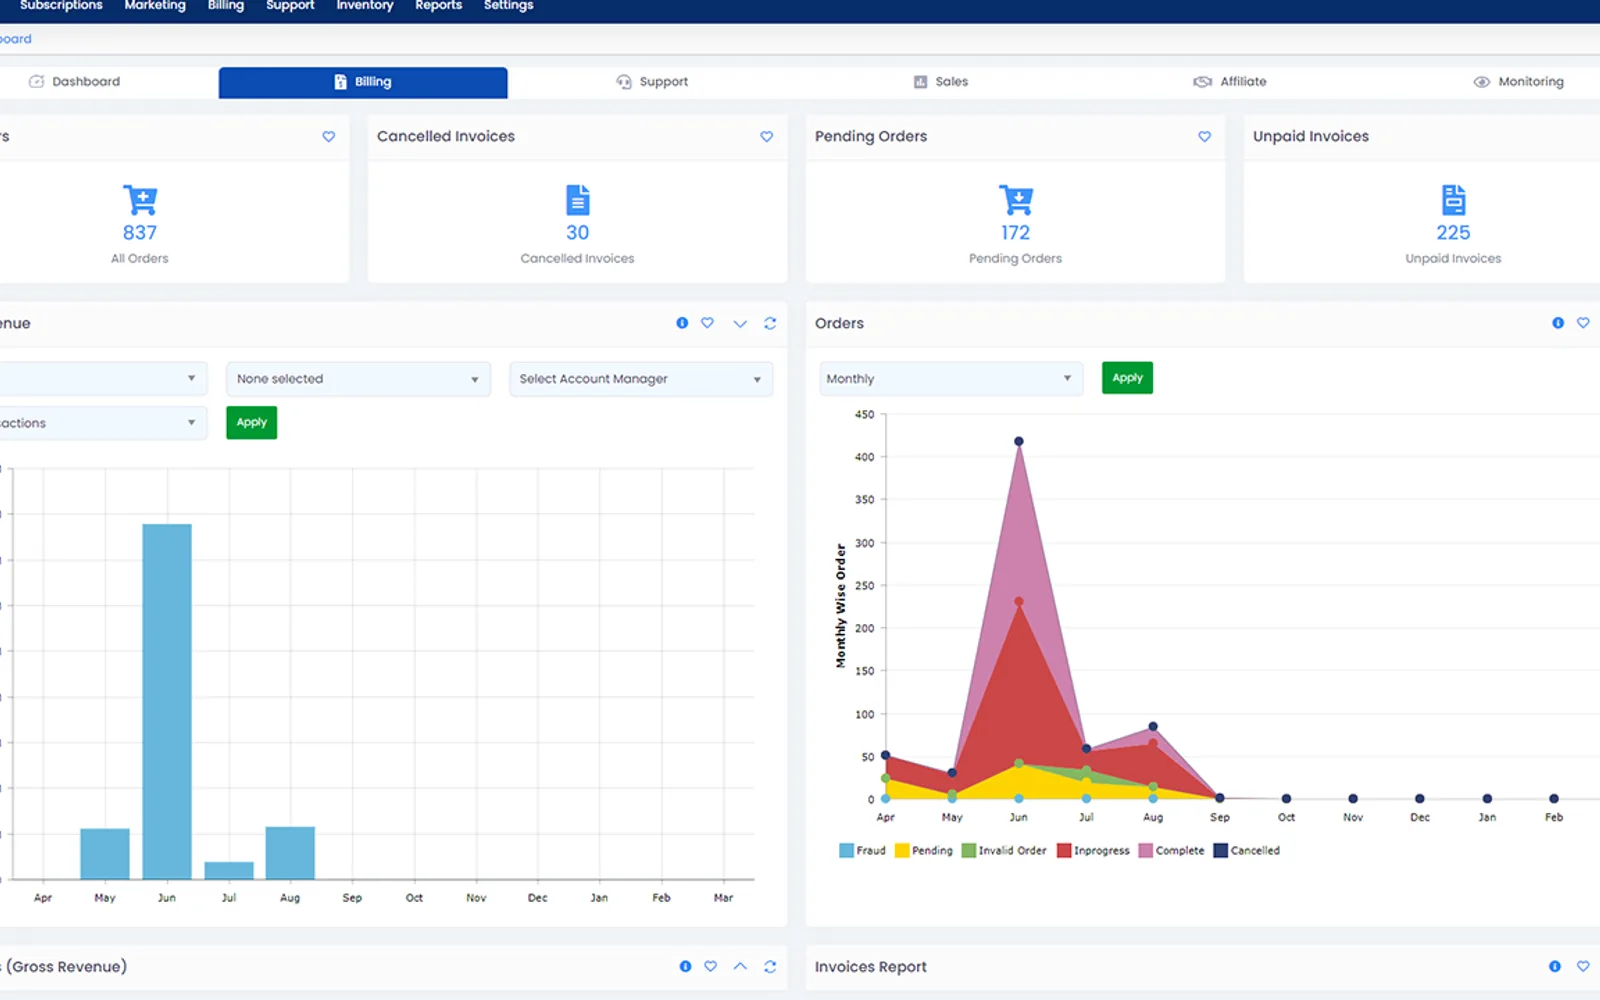Open Settings in top menu bar
The image size is (1600, 1000).
click(x=509, y=6)
